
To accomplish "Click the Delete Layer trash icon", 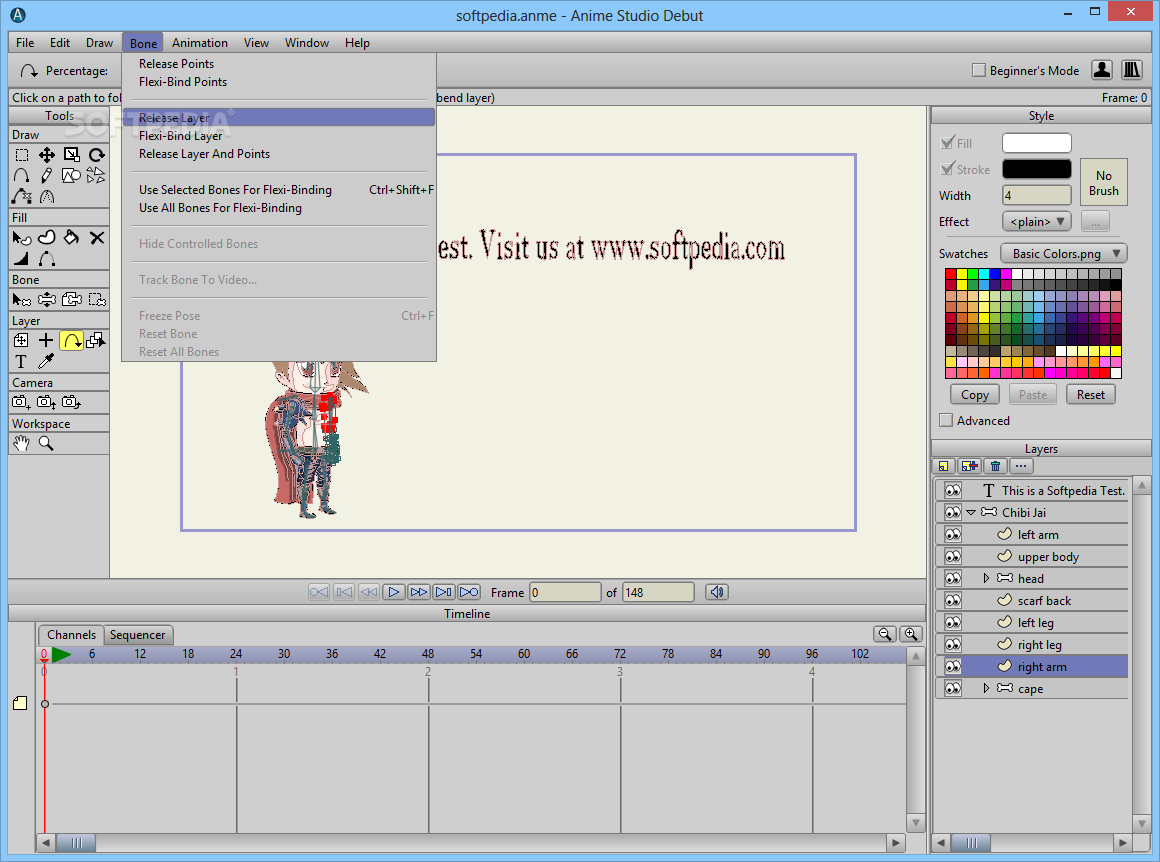I will [995, 466].
